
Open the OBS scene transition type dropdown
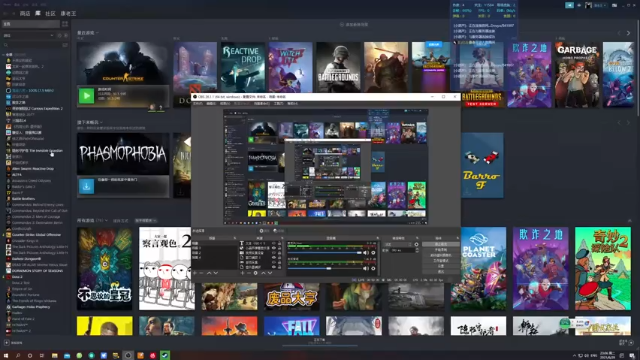(398, 244)
